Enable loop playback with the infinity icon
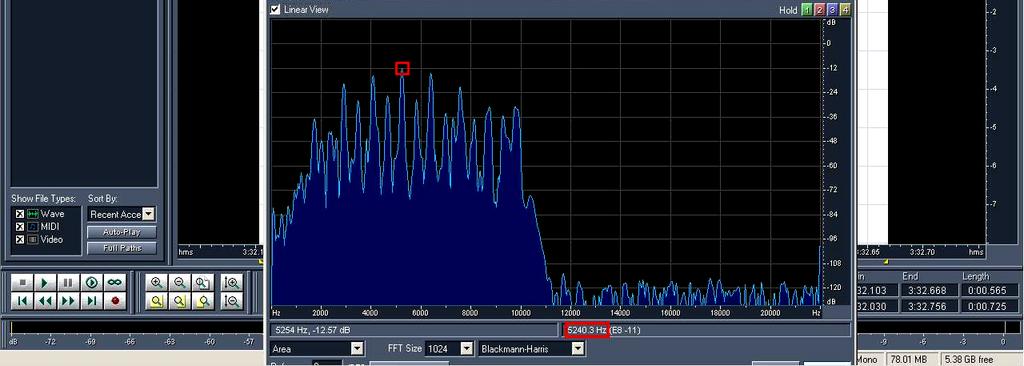This screenshot has height=366, width=1024. click(x=115, y=282)
